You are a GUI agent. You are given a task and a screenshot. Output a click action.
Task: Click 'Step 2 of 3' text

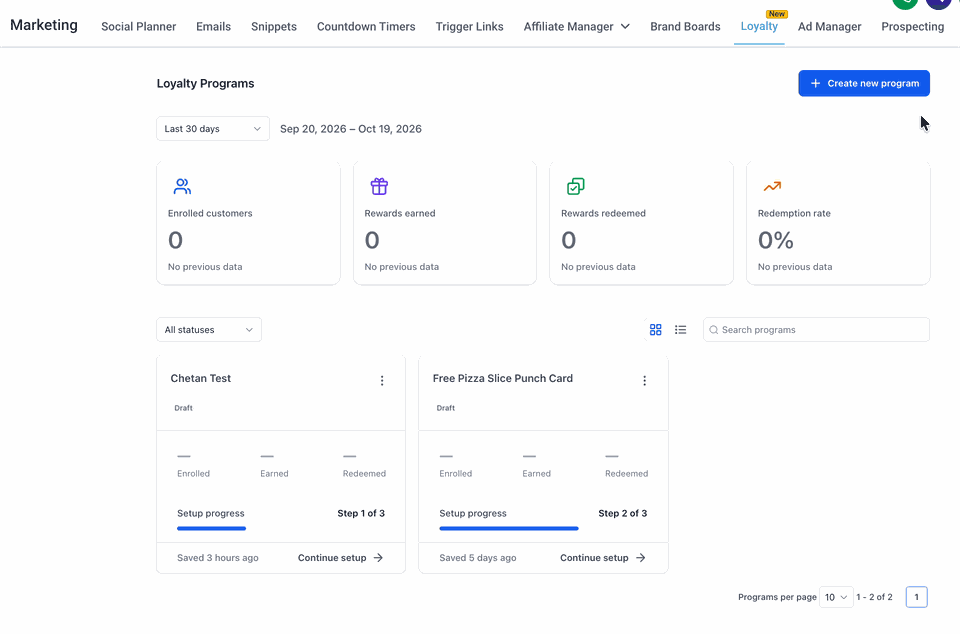[623, 513]
